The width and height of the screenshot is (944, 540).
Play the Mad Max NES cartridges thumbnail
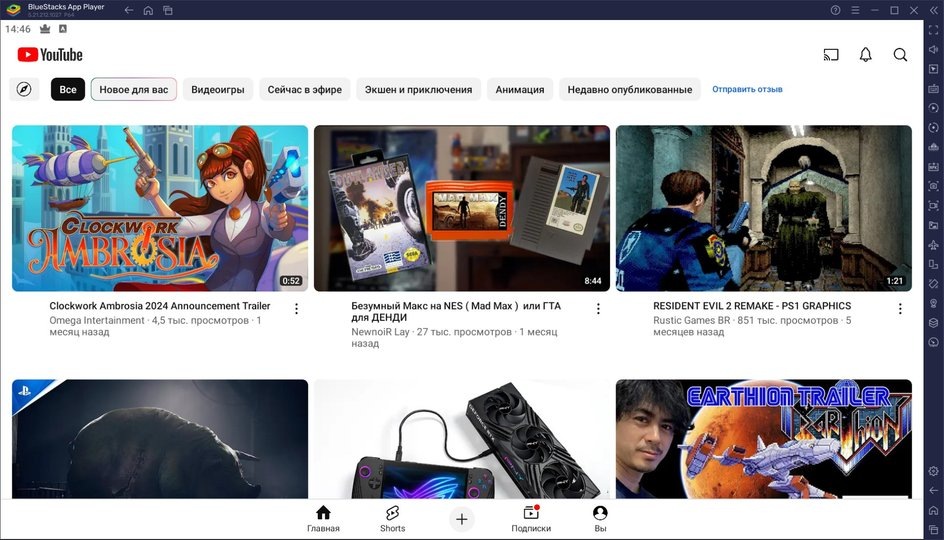point(462,208)
